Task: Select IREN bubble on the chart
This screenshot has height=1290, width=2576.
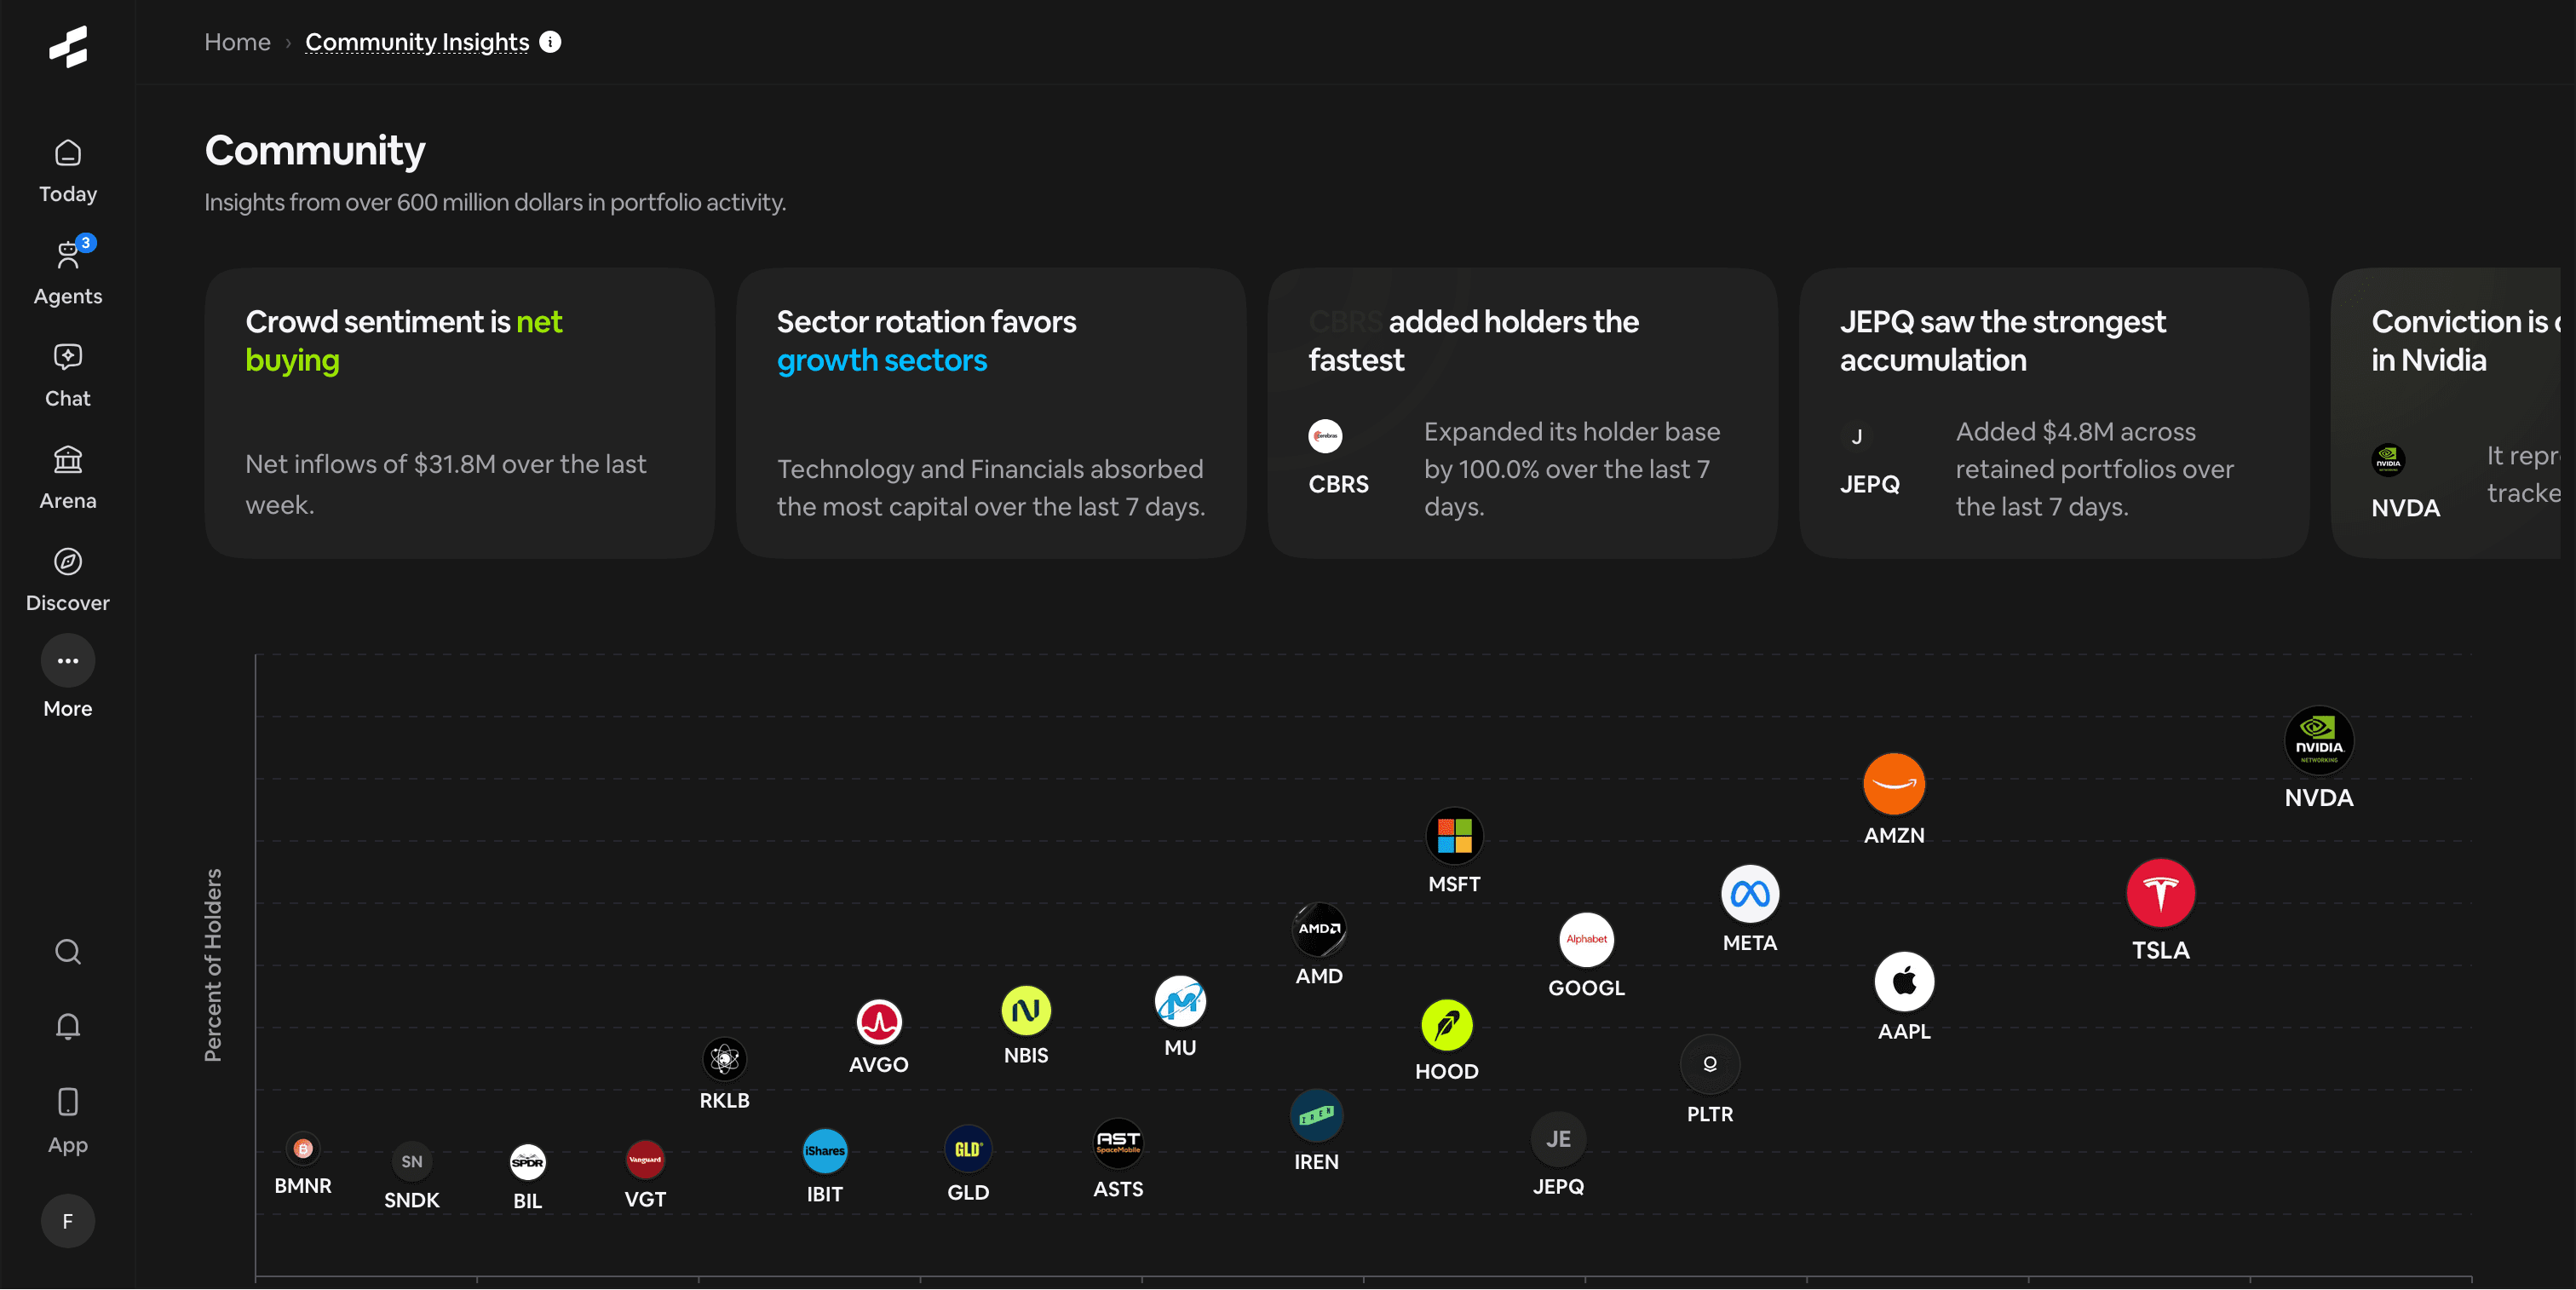Action: tap(1316, 1115)
